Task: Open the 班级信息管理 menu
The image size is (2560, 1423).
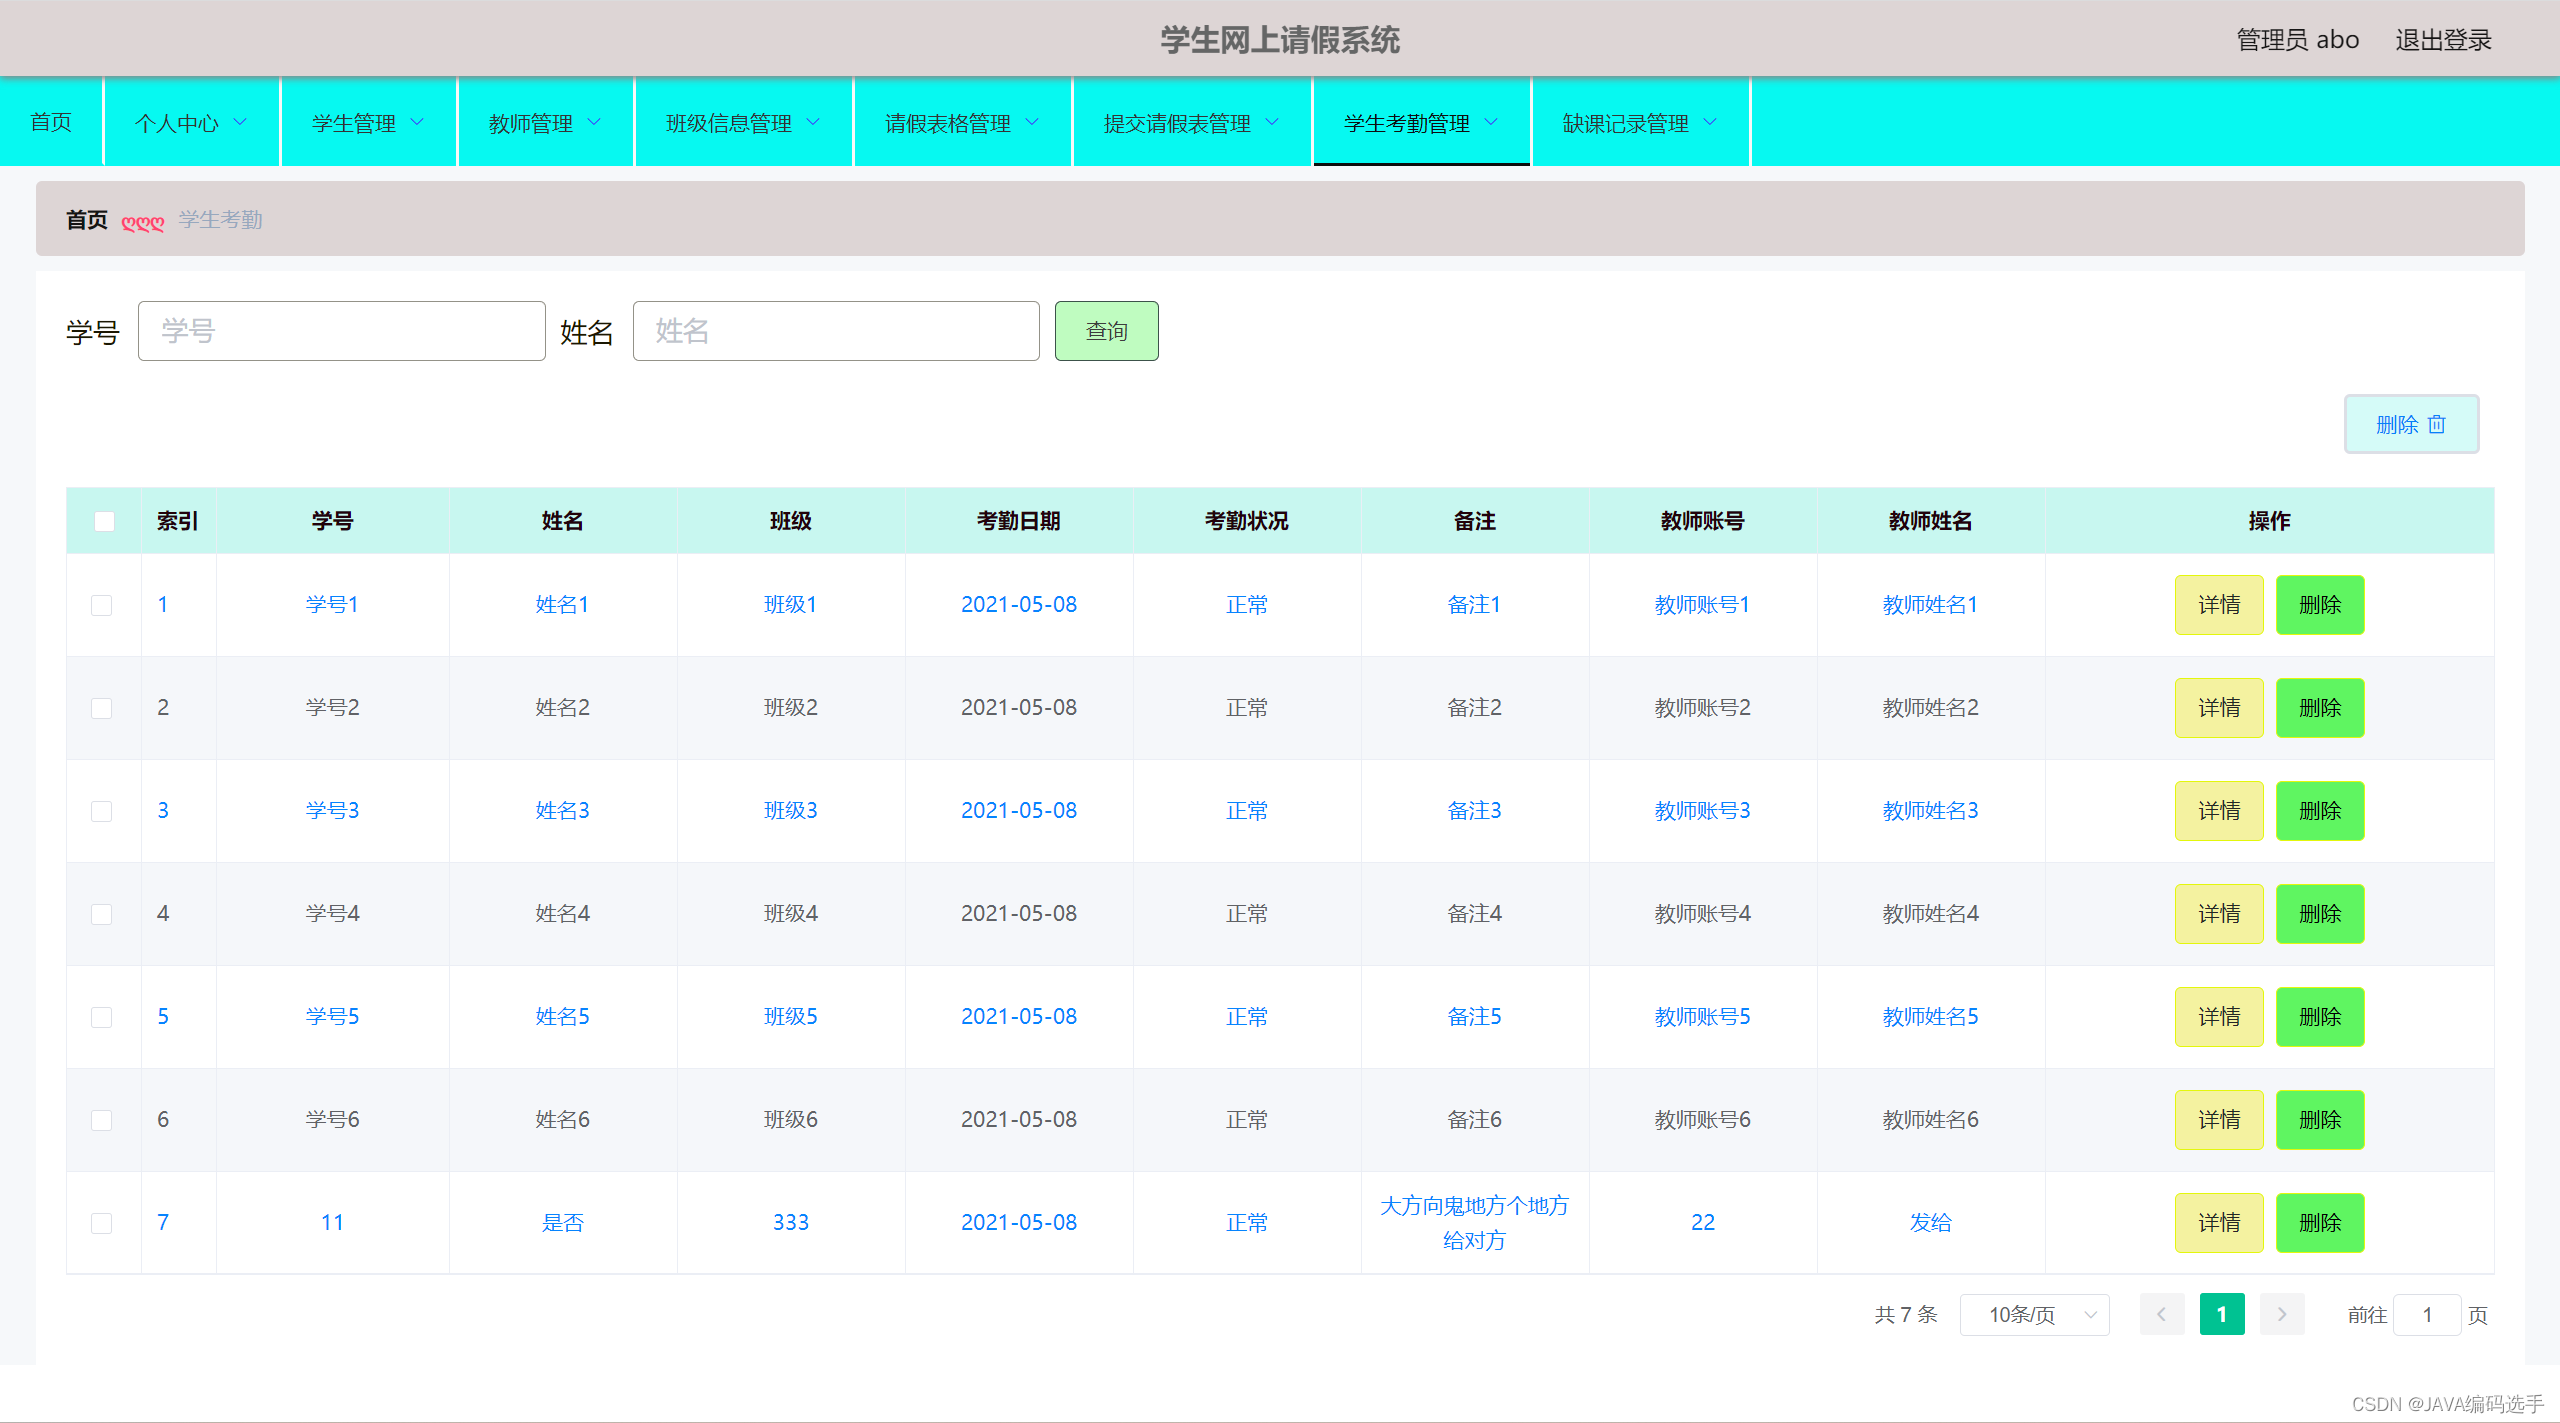Action: (743, 122)
